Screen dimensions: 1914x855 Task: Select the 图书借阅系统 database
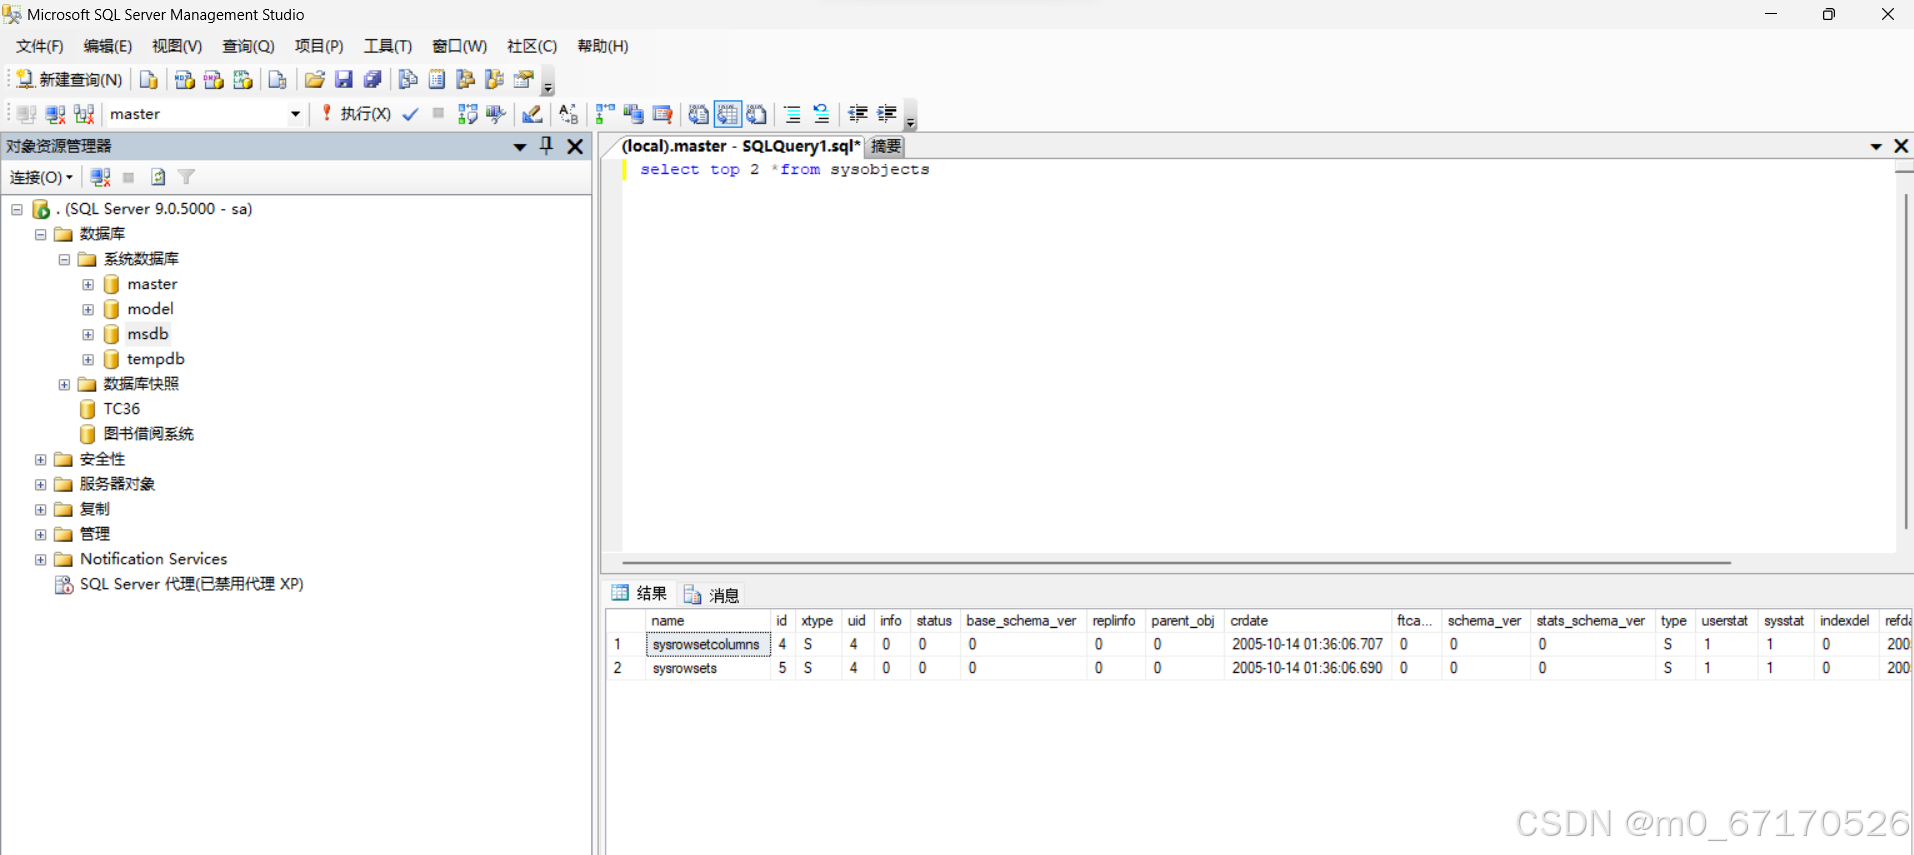click(148, 434)
